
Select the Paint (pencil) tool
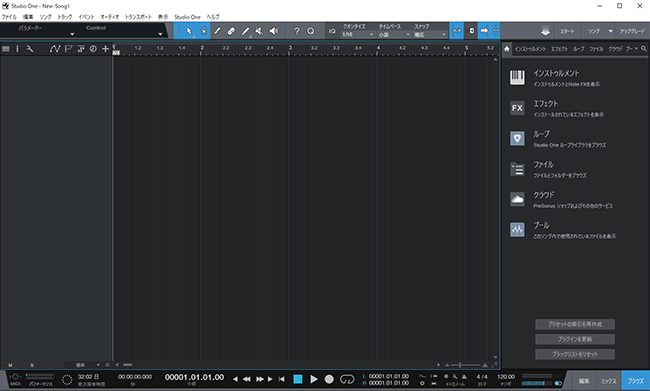[245, 31]
